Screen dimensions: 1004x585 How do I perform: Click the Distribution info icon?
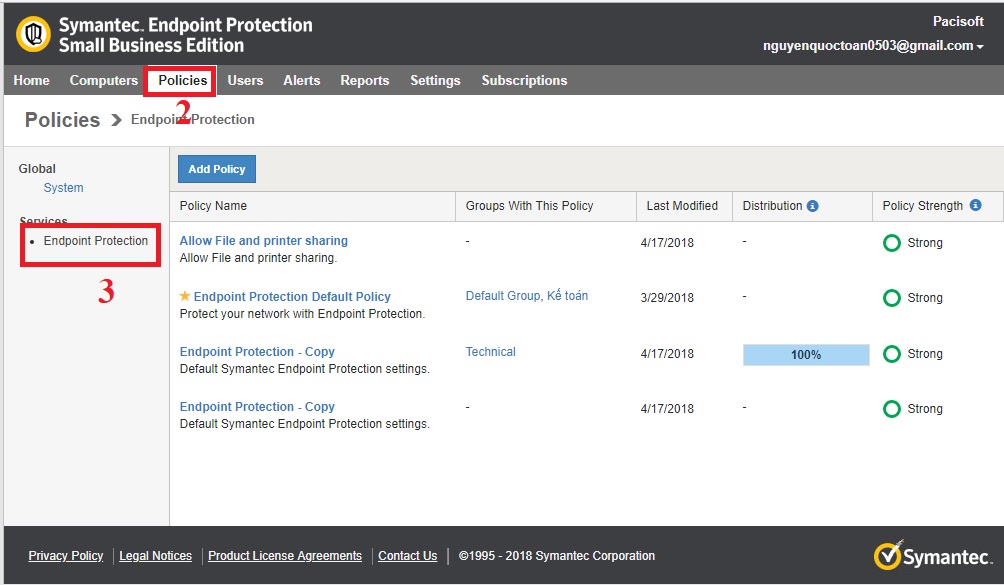tap(813, 205)
